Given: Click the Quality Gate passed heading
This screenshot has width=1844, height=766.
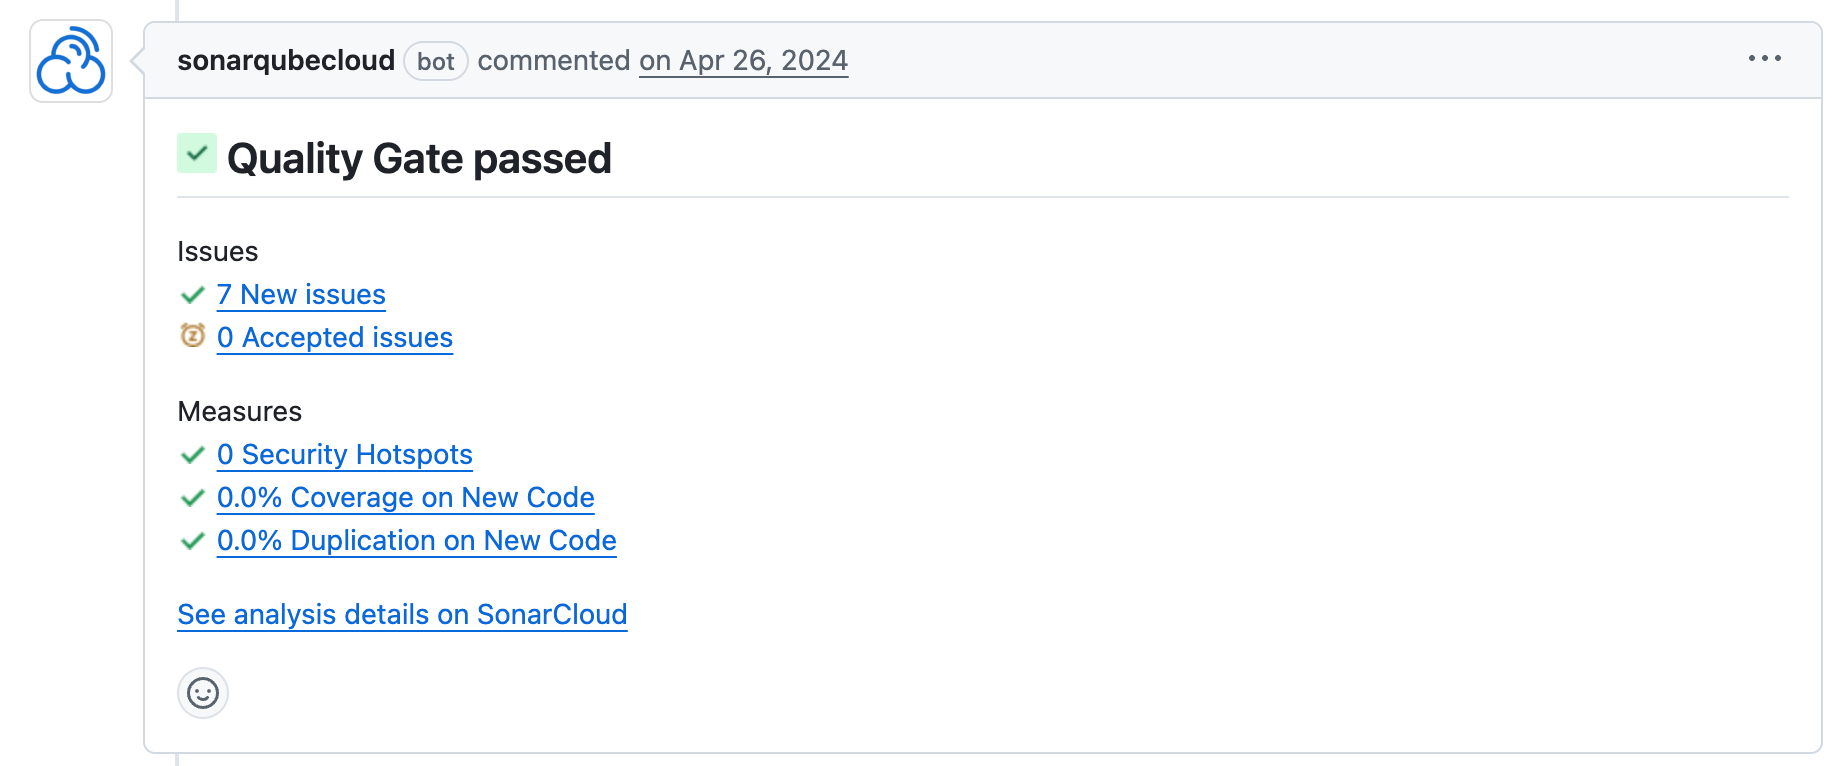Looking at the screenshot, I should click(x=419, y=159).
